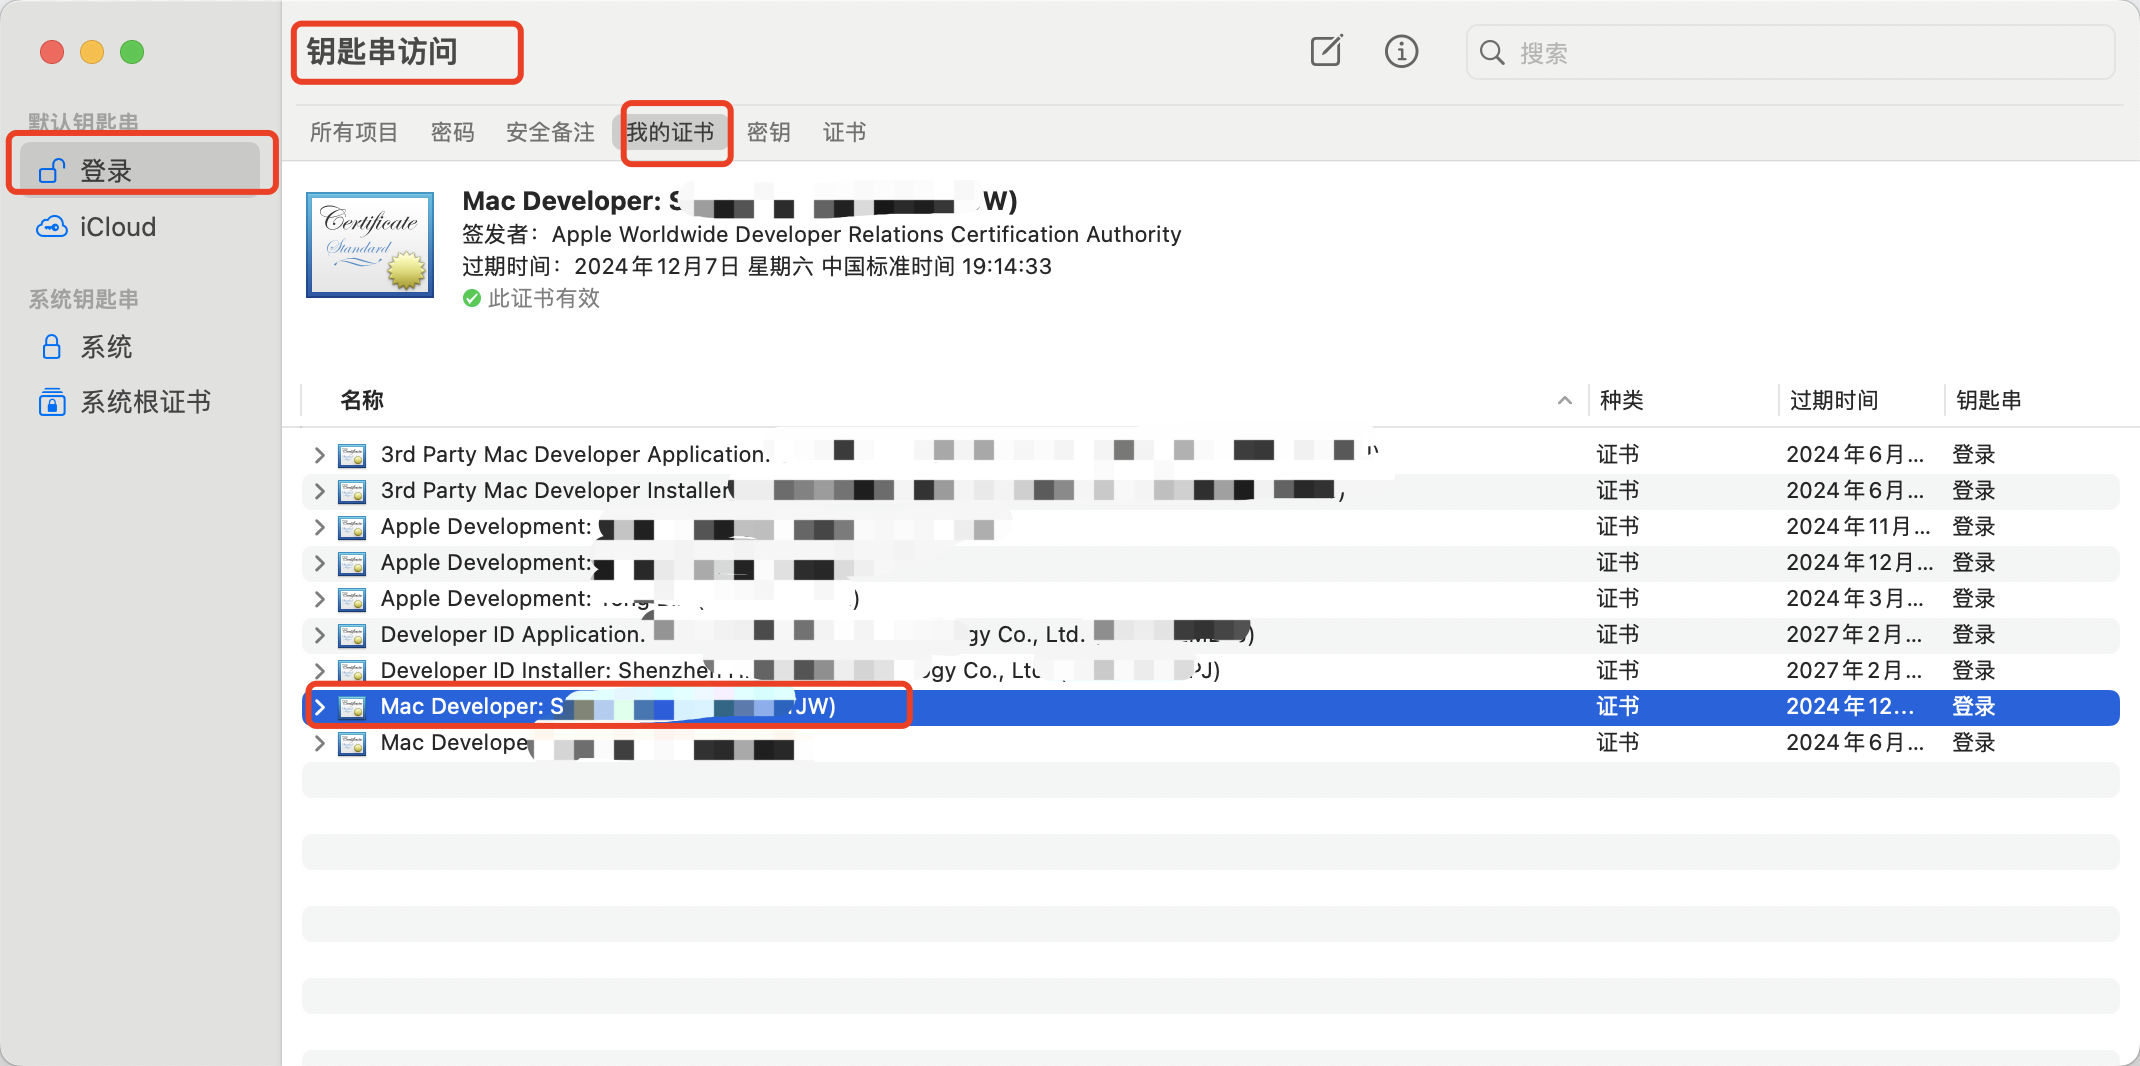Click the magnifier icon in search field
Screen dimensions: 2140x1066
click(x=1491, y=52)
